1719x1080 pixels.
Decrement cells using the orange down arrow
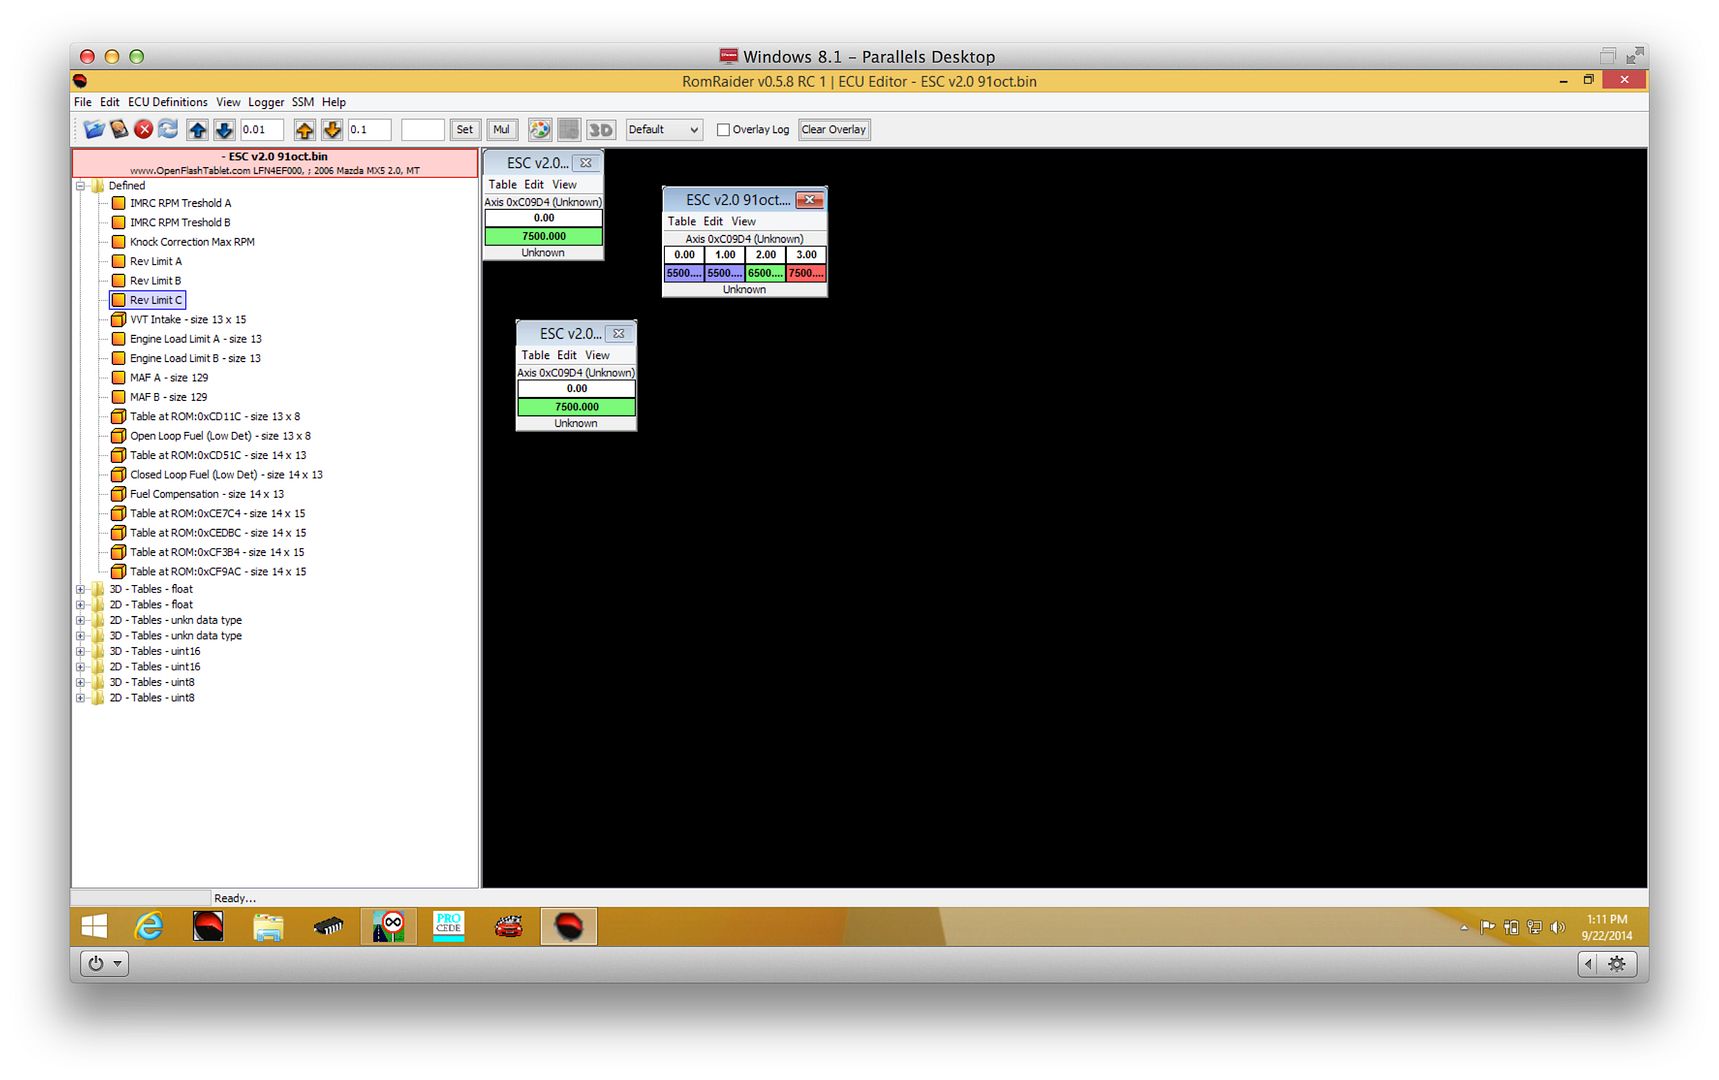[x=332, y=129]
